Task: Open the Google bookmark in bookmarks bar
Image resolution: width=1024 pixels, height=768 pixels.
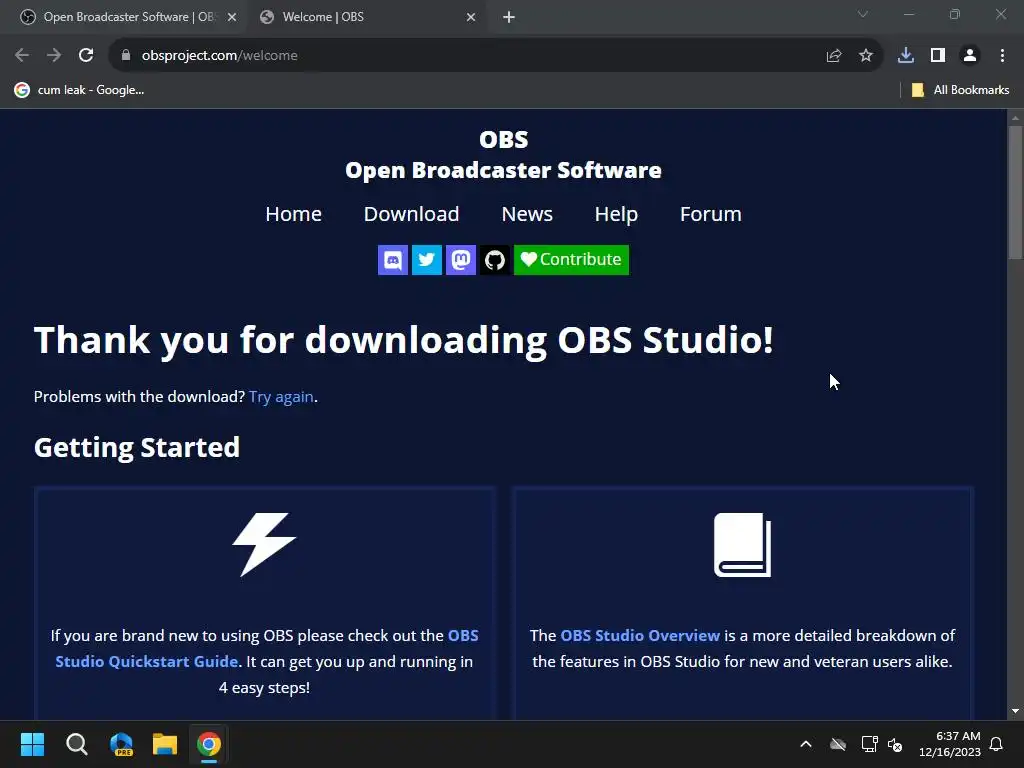Action: click(79, 90)
